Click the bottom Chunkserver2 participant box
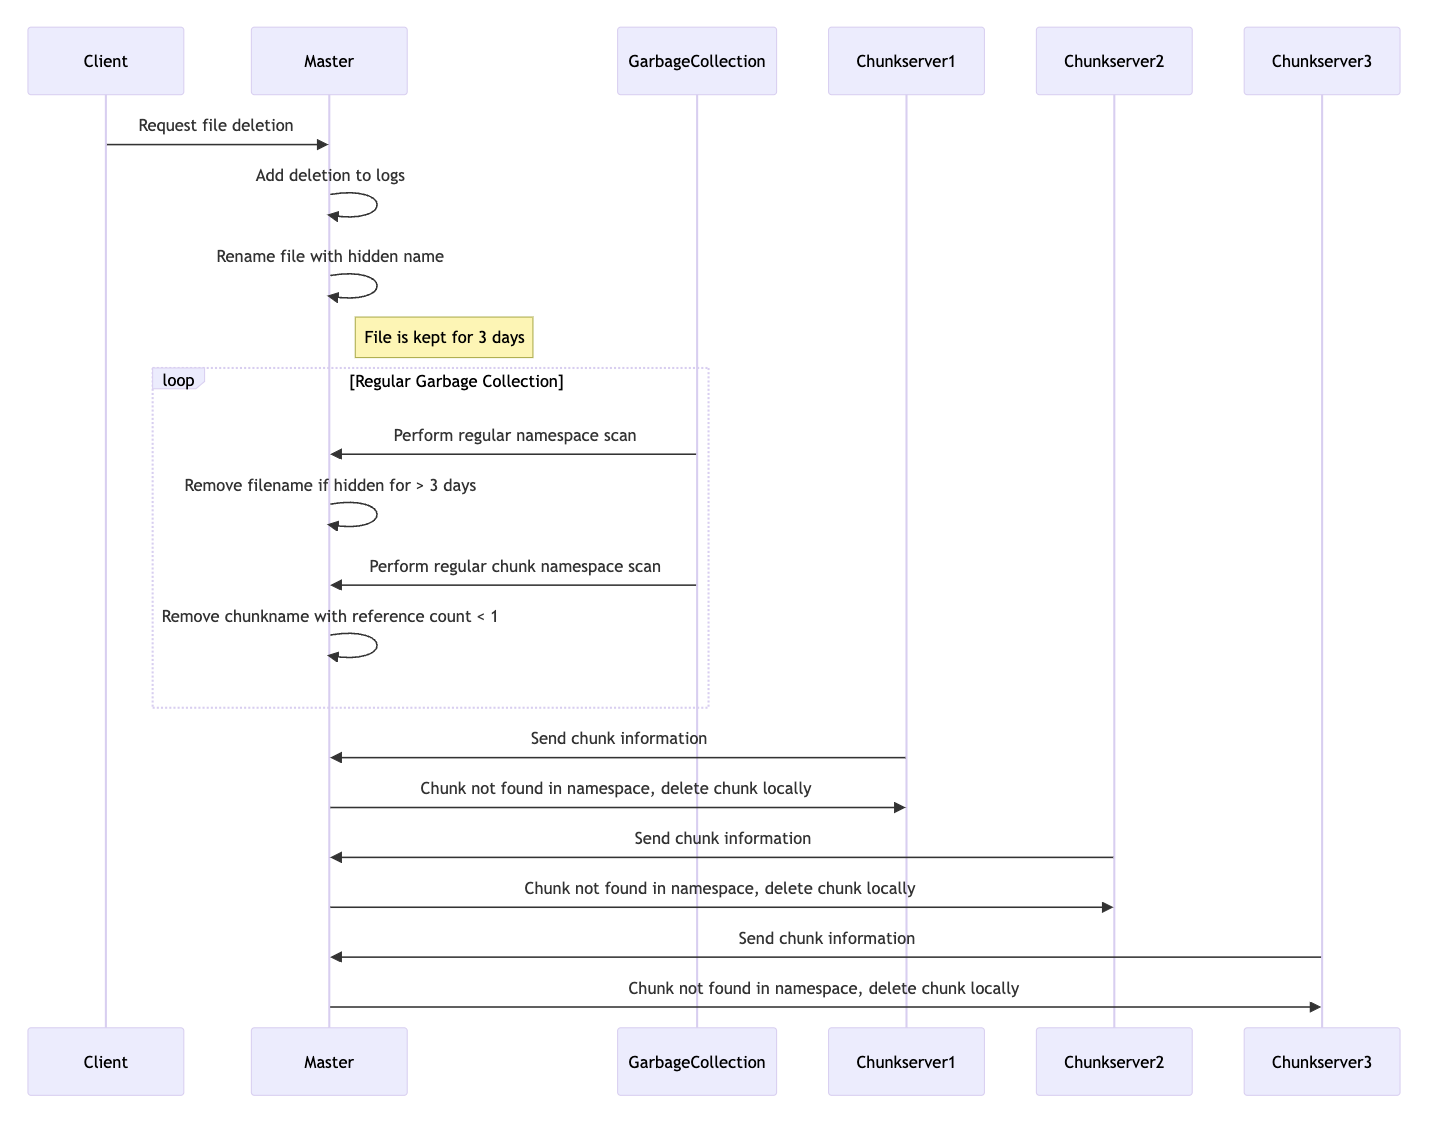 (1114, 1061)
